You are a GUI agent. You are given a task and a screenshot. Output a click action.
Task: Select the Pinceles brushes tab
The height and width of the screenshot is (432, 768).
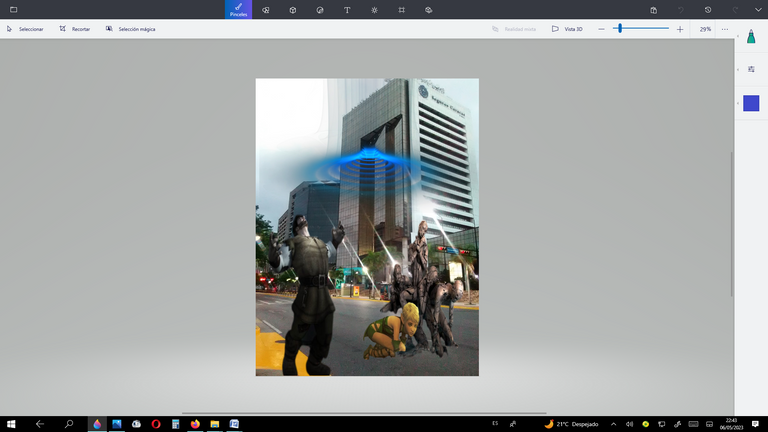tap(239, 9)
